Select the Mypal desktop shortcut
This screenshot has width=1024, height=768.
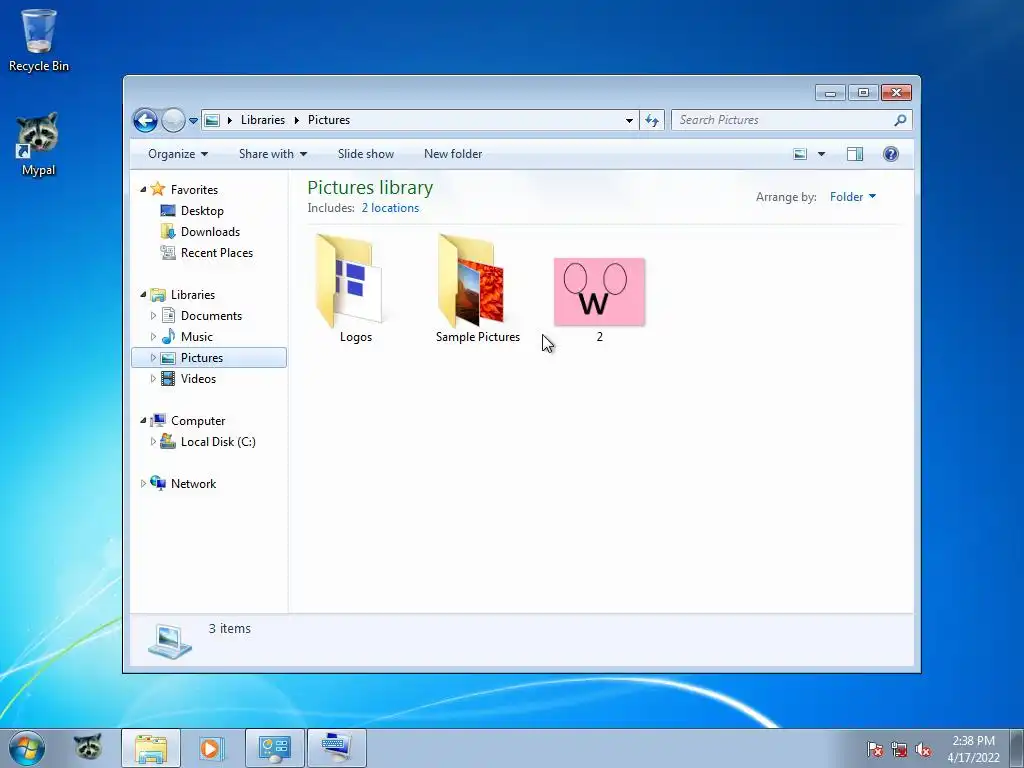pyautogui.click(x=39, y=145)
